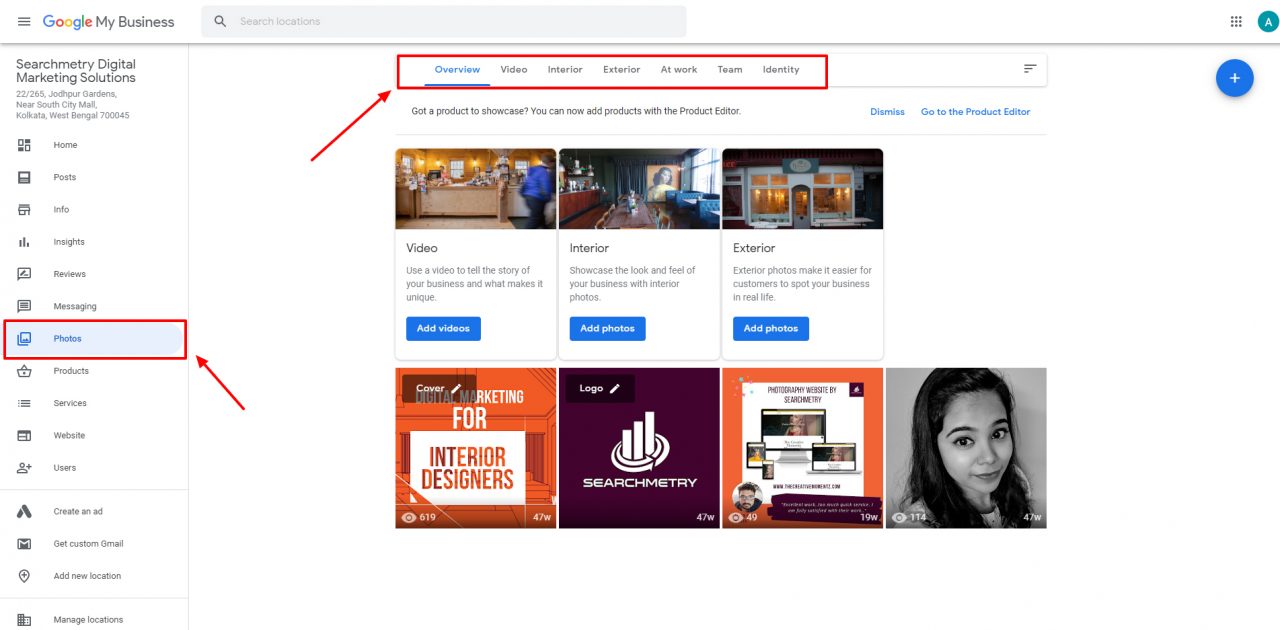Image resolution: width=1280 pixels, height=630 pixels.
Task: Open the Interior Designers cover photo
Action: [x=475, y=448]
